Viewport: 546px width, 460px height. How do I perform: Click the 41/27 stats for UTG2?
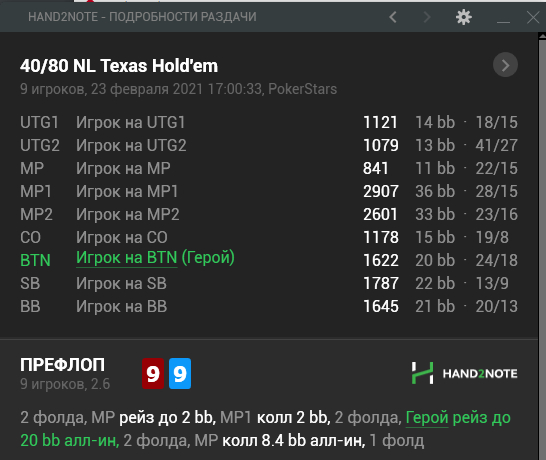(497, 146)
